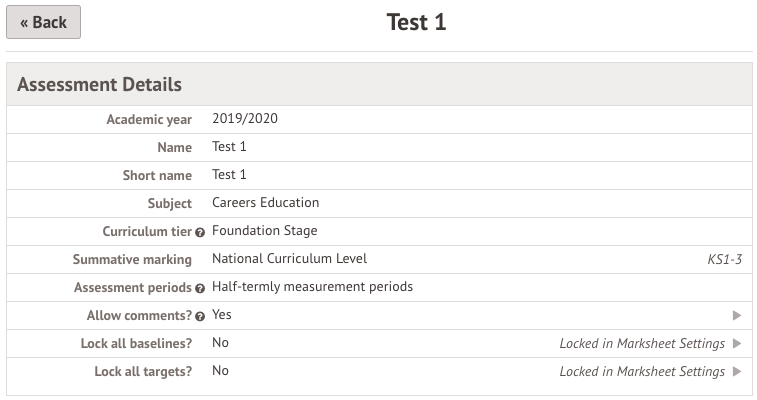This screenshot has height=400, width=757.
Task: Select the Academic year 2019/2020 value
Action: 245,118
